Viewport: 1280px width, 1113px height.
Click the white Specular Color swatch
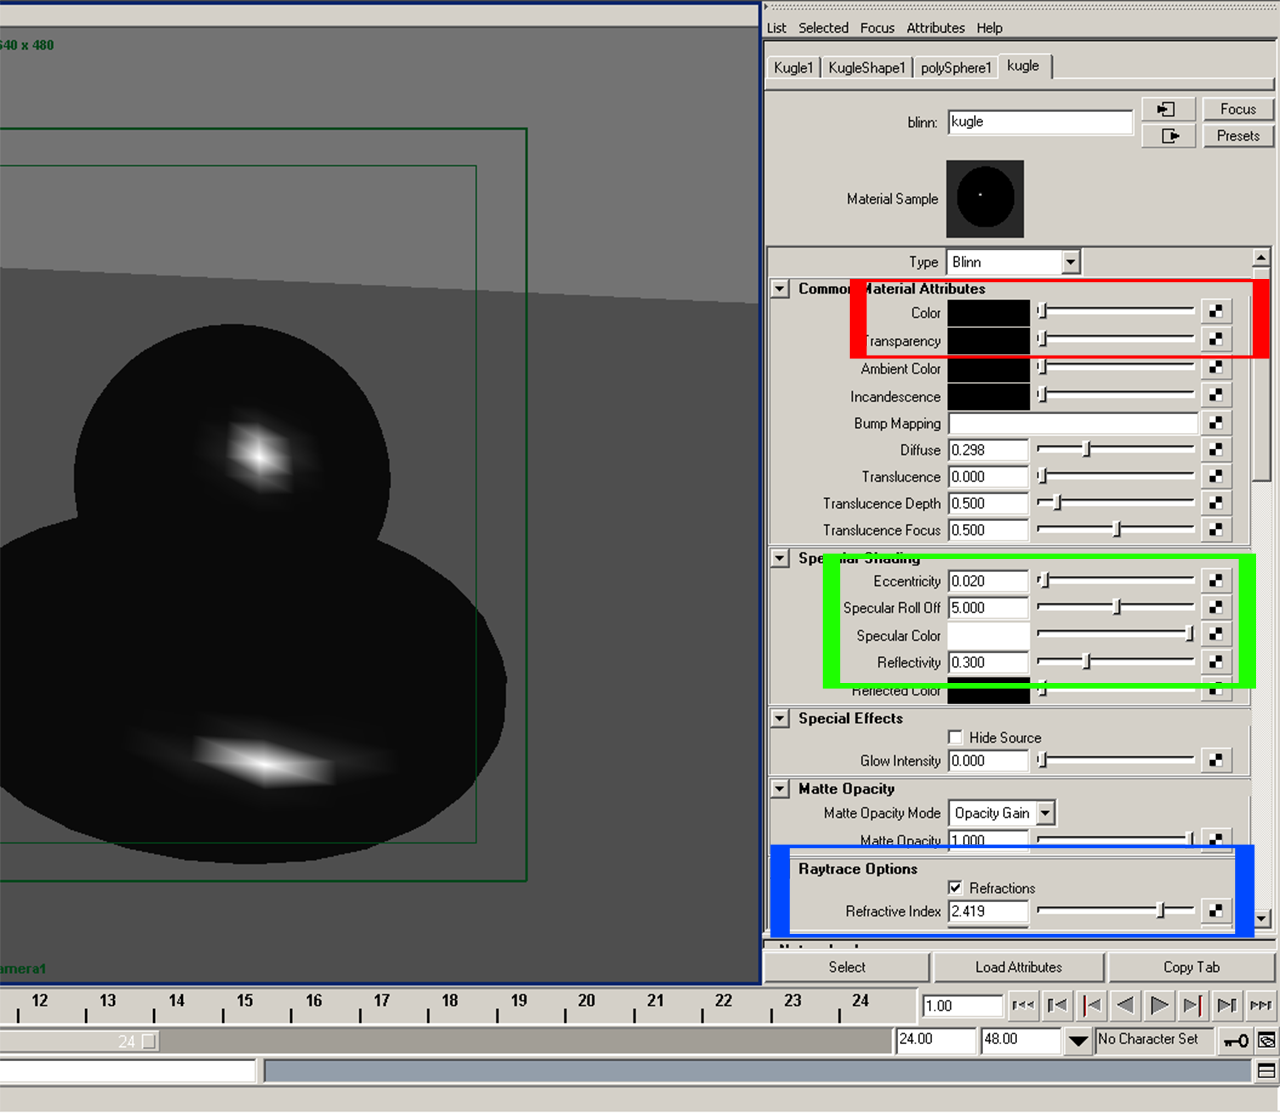click(x=989, y=635)
